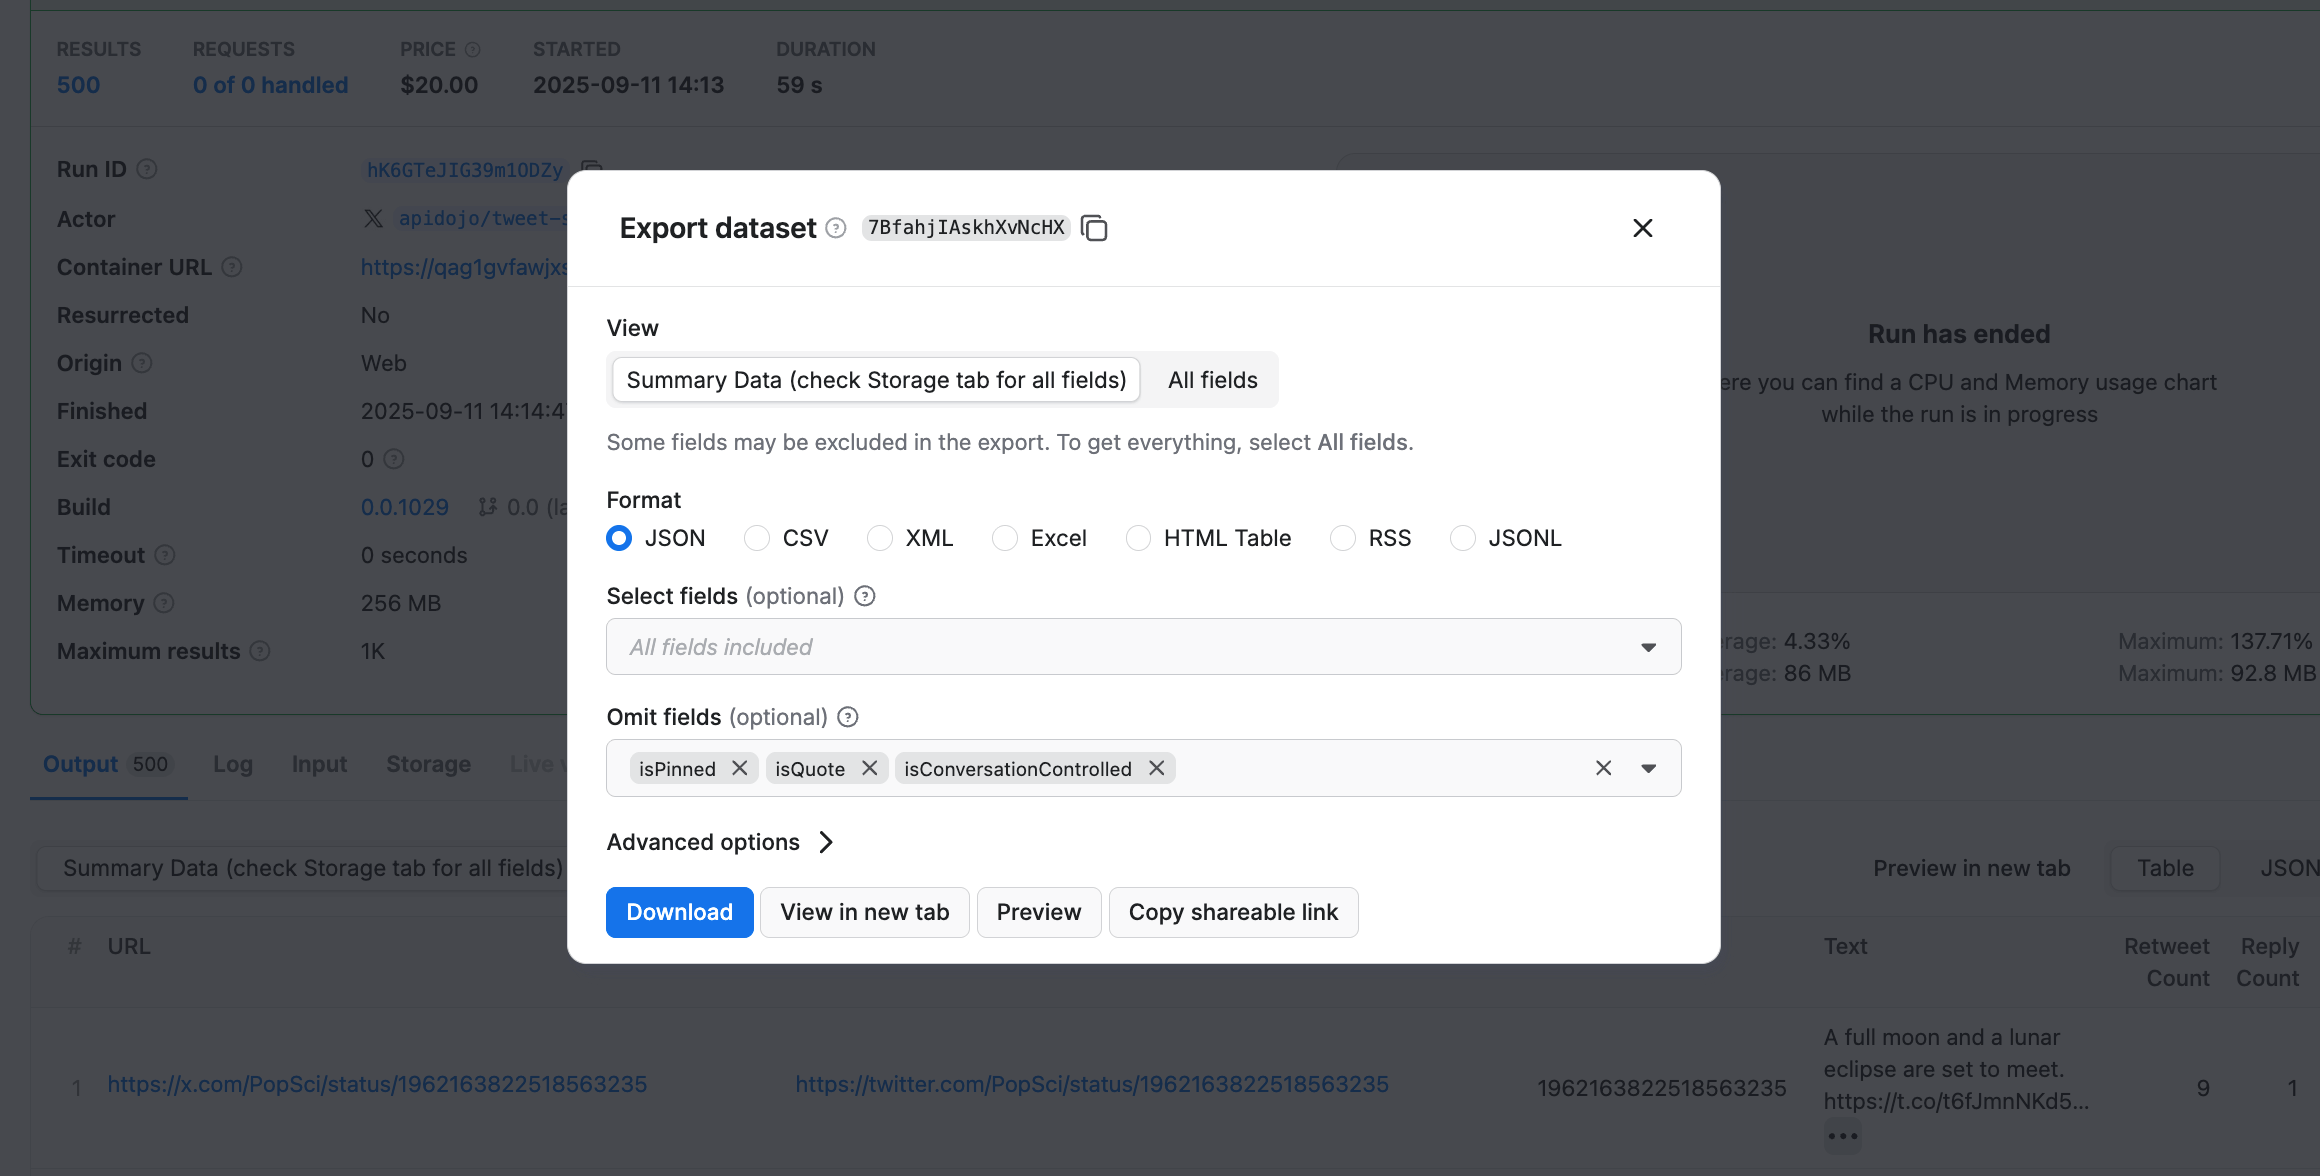Select the All fields view
Screen dimensions: 2320x1176
[x=1211, y=379]
